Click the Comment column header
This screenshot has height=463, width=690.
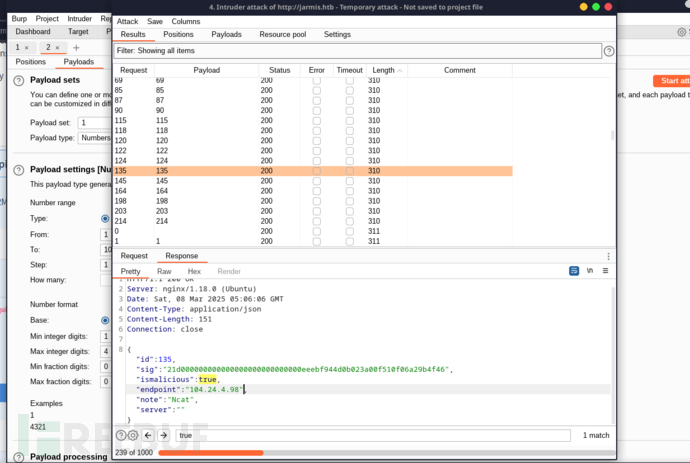tap(459, 70)
